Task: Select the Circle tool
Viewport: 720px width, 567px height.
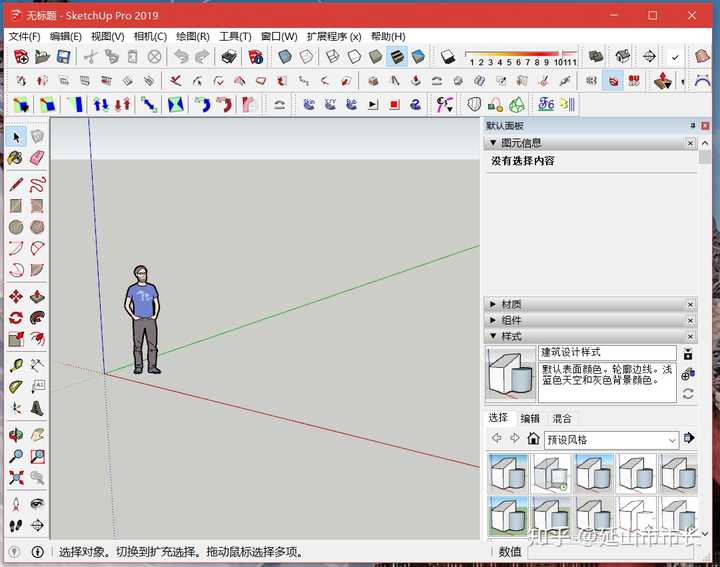Action: click(16, 227)
